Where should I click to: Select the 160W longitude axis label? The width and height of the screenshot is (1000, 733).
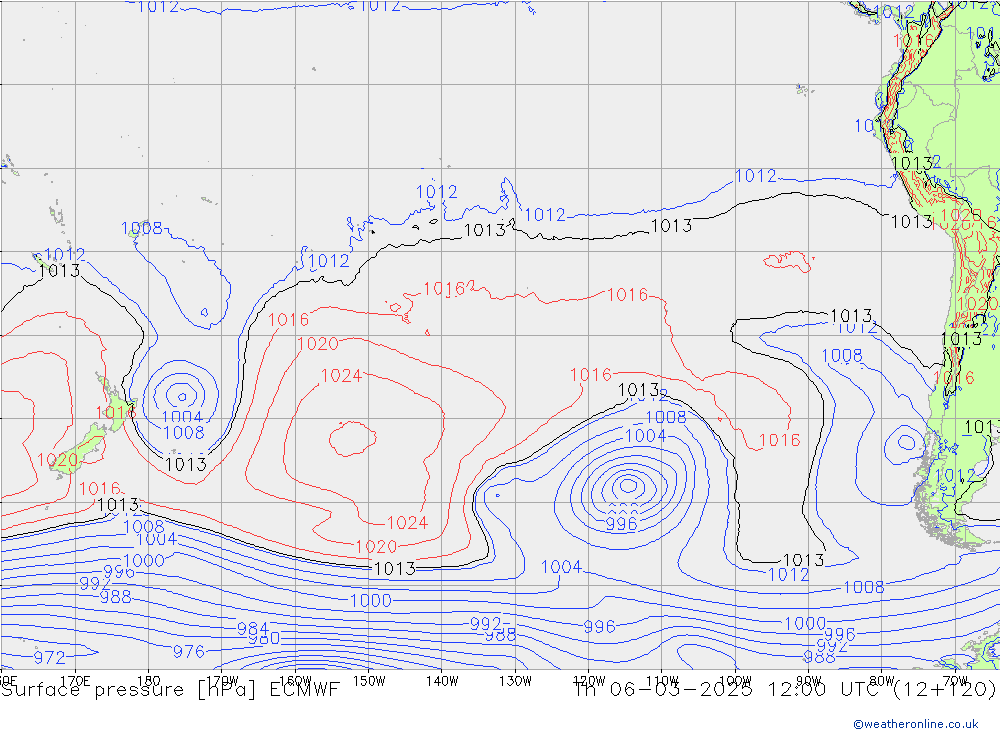point(295,681)
